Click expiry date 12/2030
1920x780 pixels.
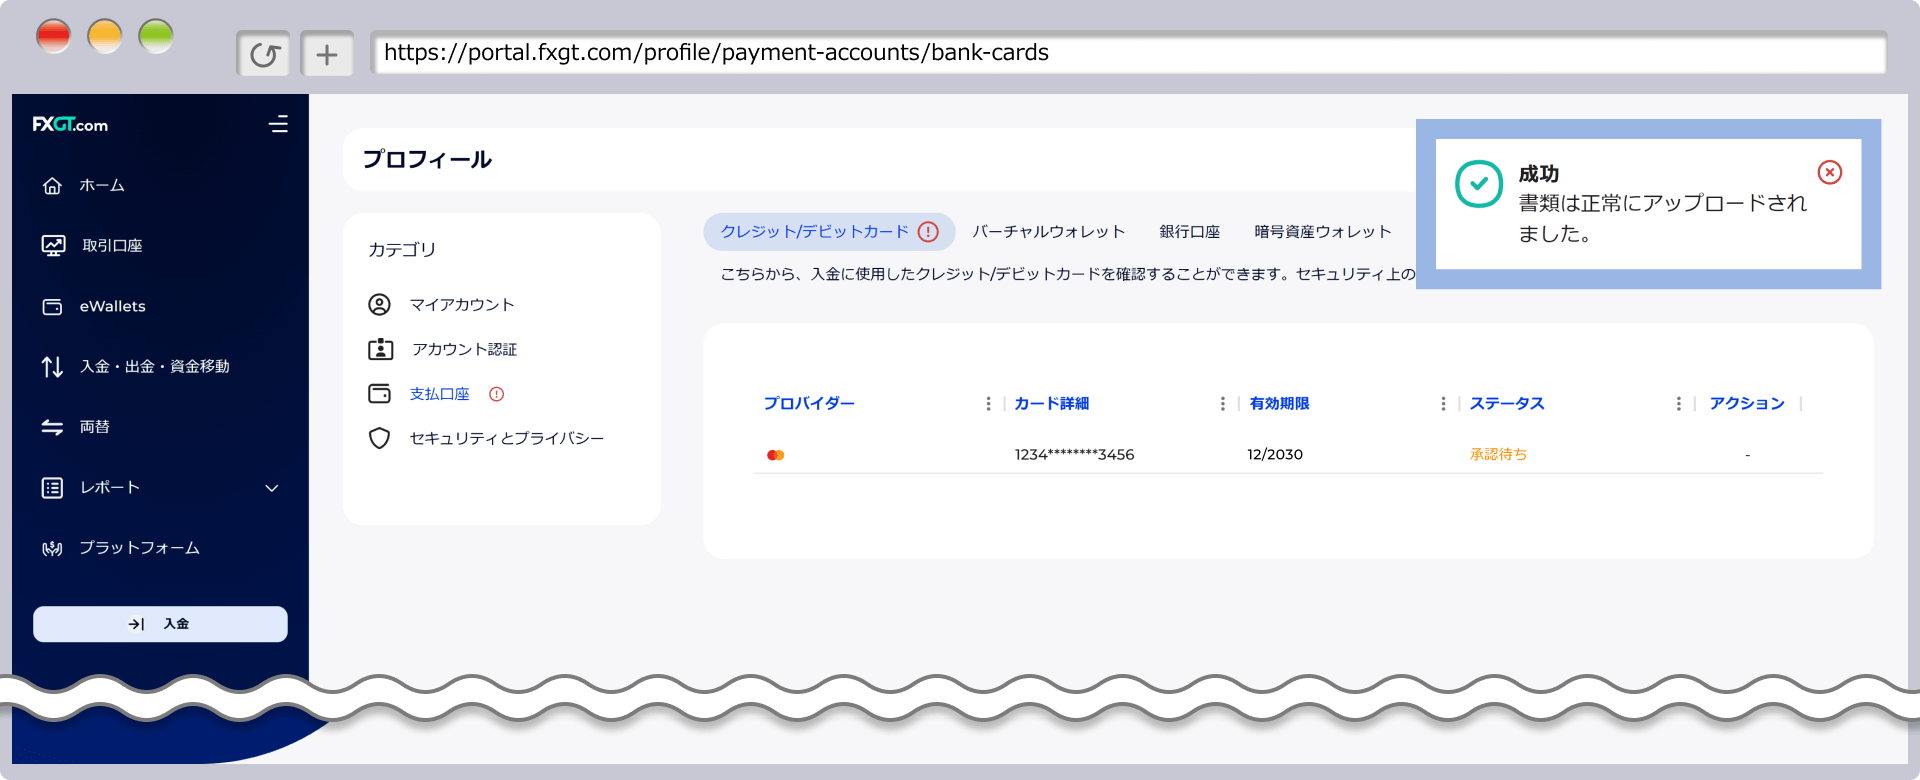[x=1275, y=455]
